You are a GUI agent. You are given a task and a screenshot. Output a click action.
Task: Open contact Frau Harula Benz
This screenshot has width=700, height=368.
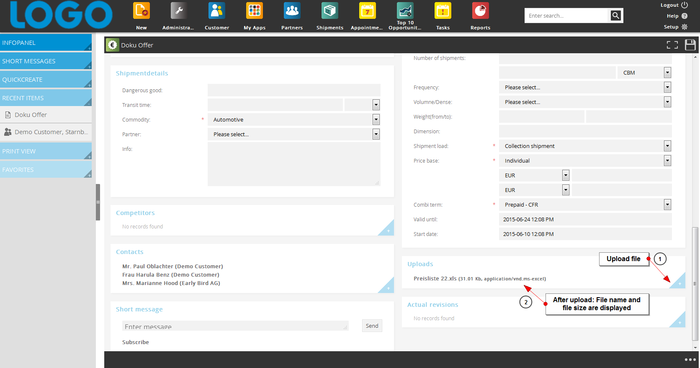tap(171, 275)
